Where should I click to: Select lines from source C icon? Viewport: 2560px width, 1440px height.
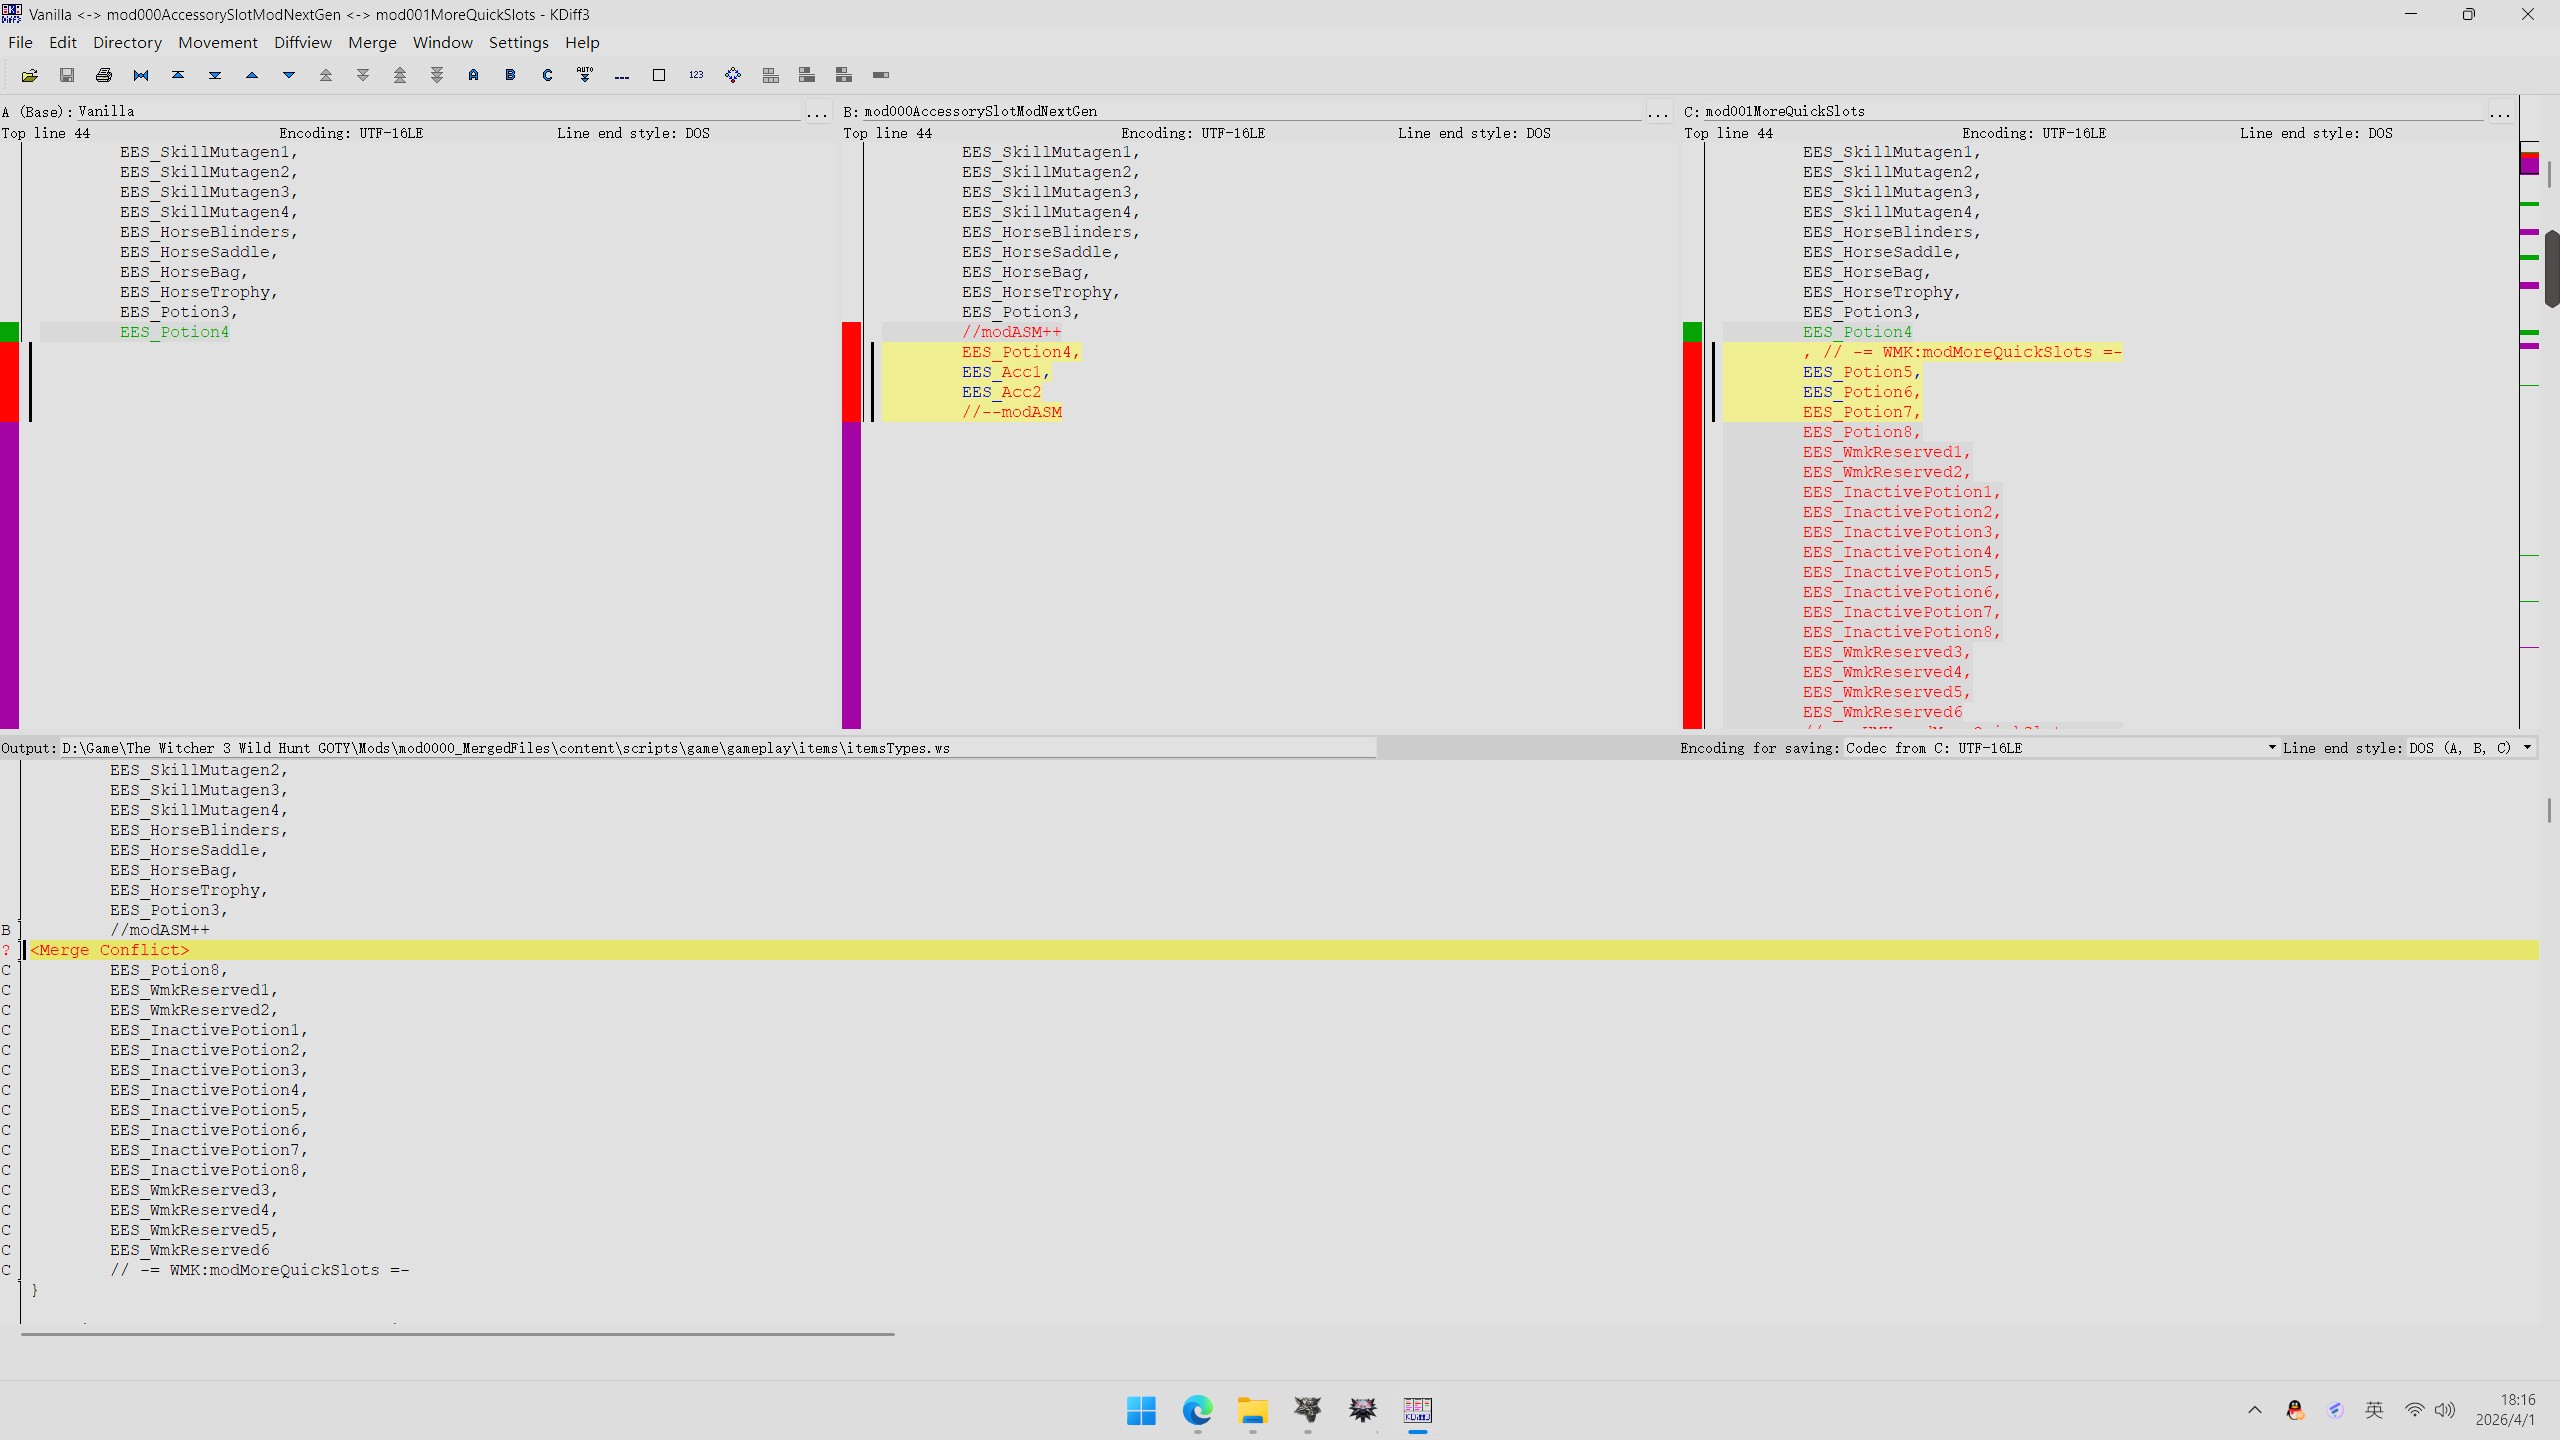click(x=548, y=75)
